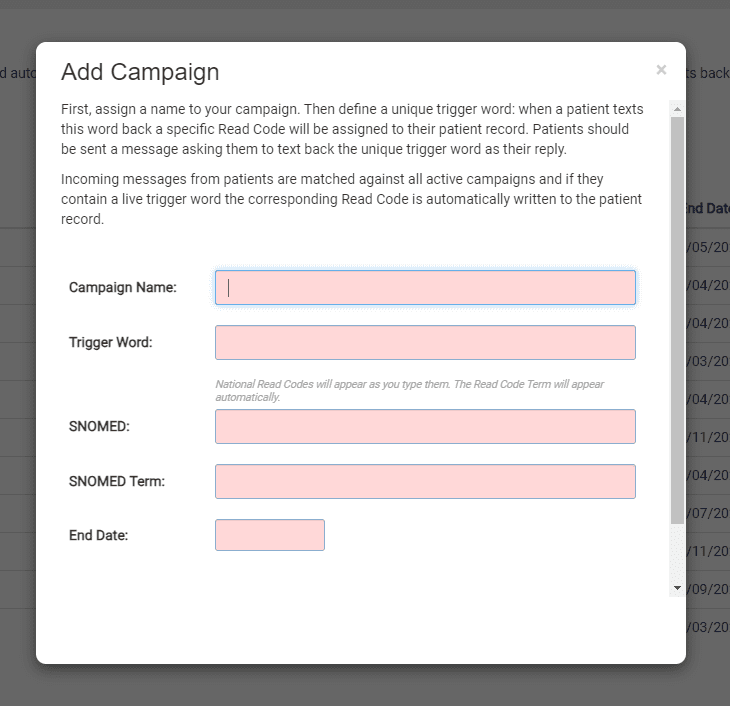This screenshot has width=730, height=706.
Task: Click the "SNOMED Term:" label
Action: click(x=117, y=481)
